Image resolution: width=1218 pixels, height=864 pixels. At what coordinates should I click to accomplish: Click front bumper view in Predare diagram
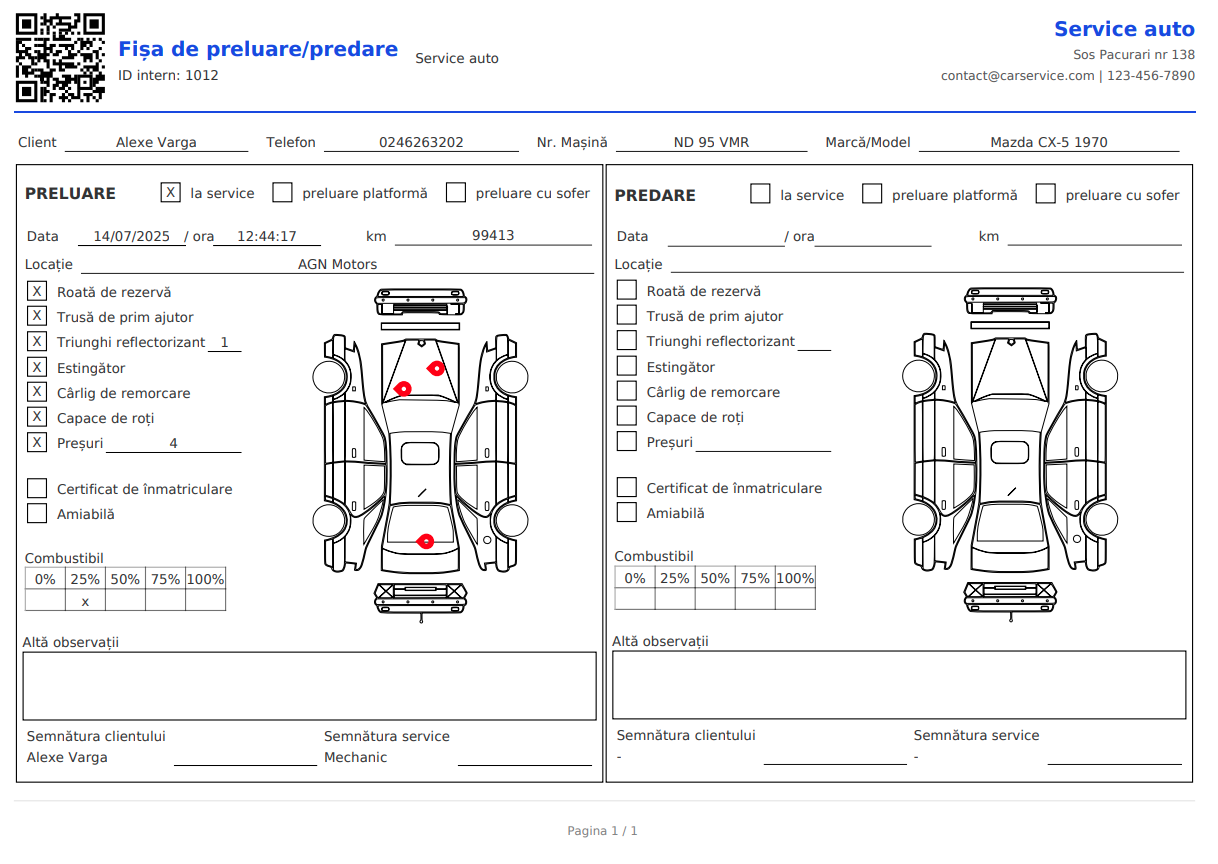(1009, 299)
